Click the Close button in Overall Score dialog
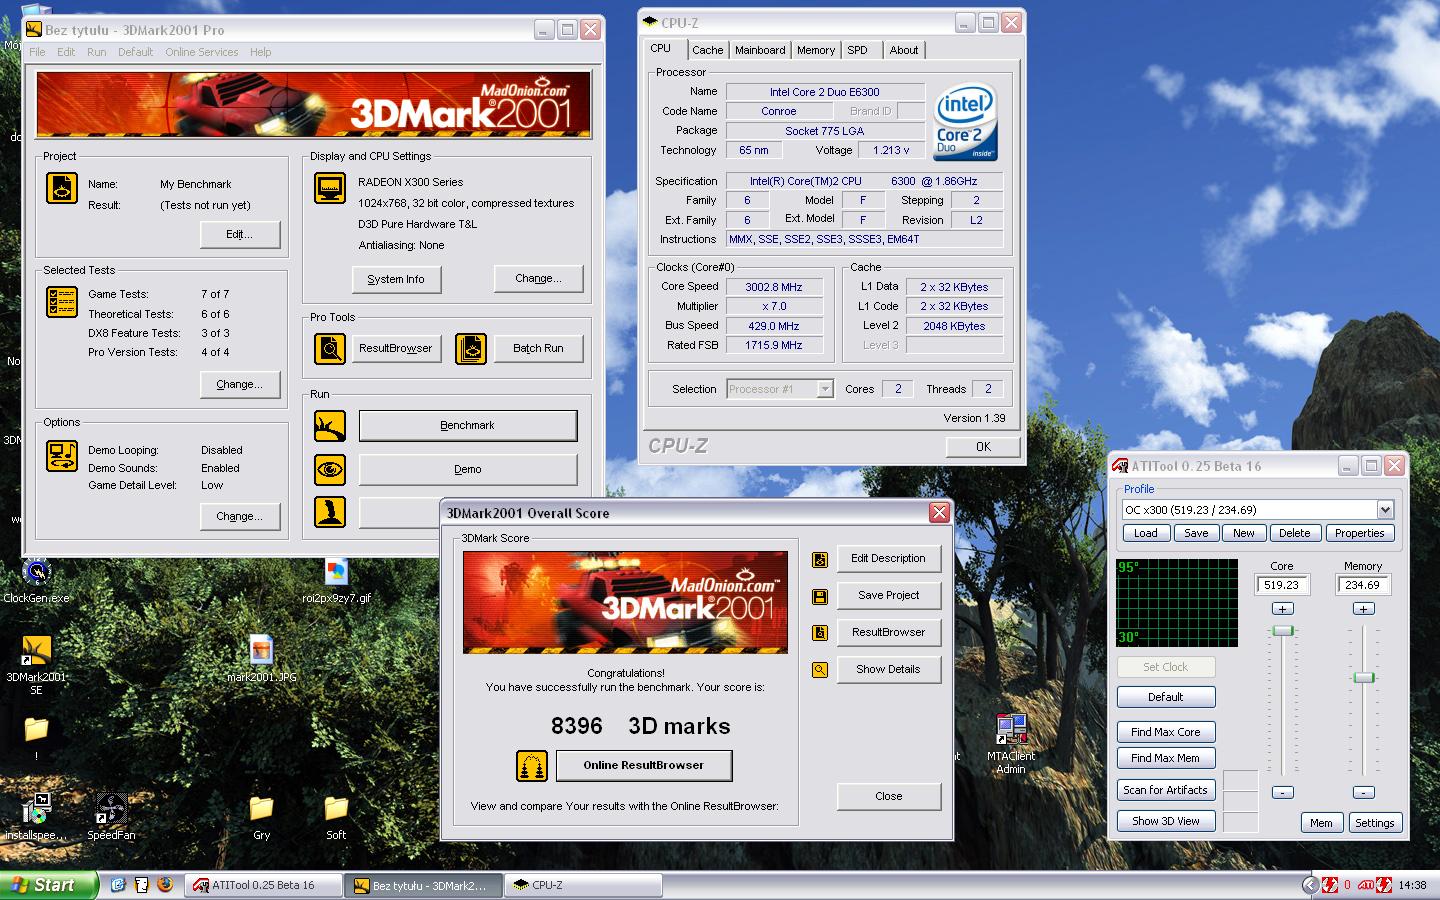 (x=889, y=797)
